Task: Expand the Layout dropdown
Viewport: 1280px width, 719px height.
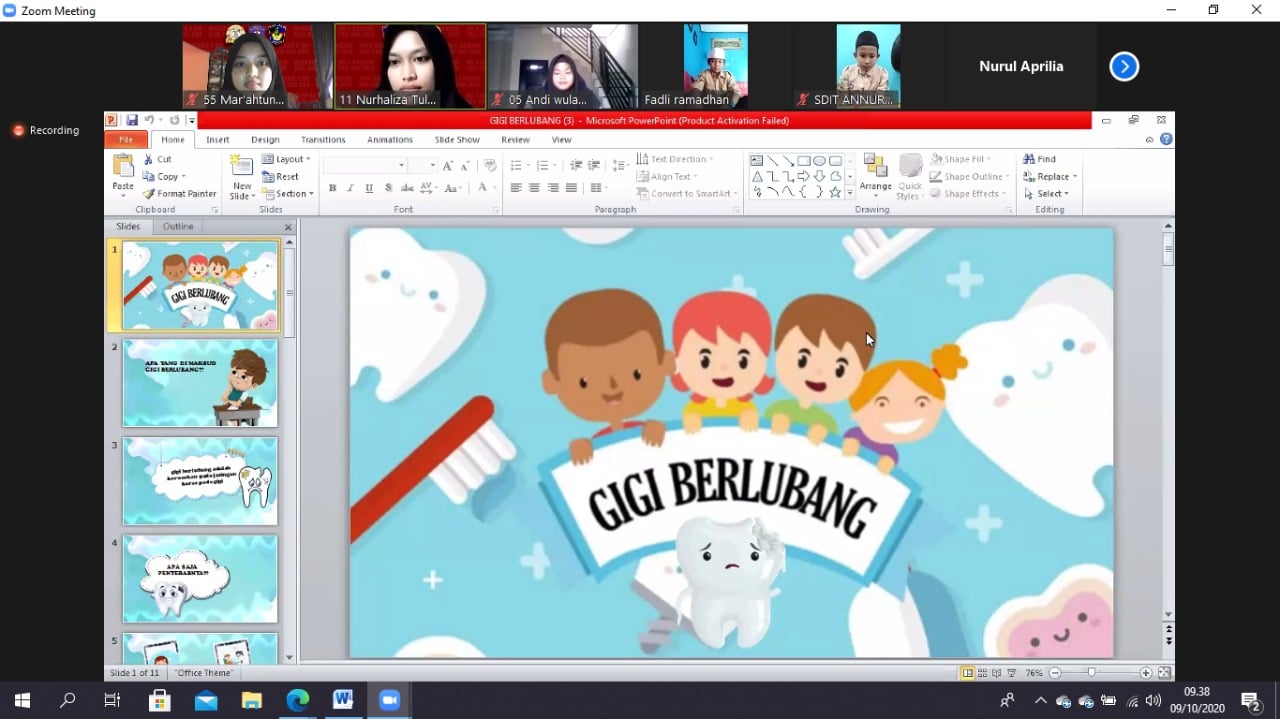Action: click(287, 159)
